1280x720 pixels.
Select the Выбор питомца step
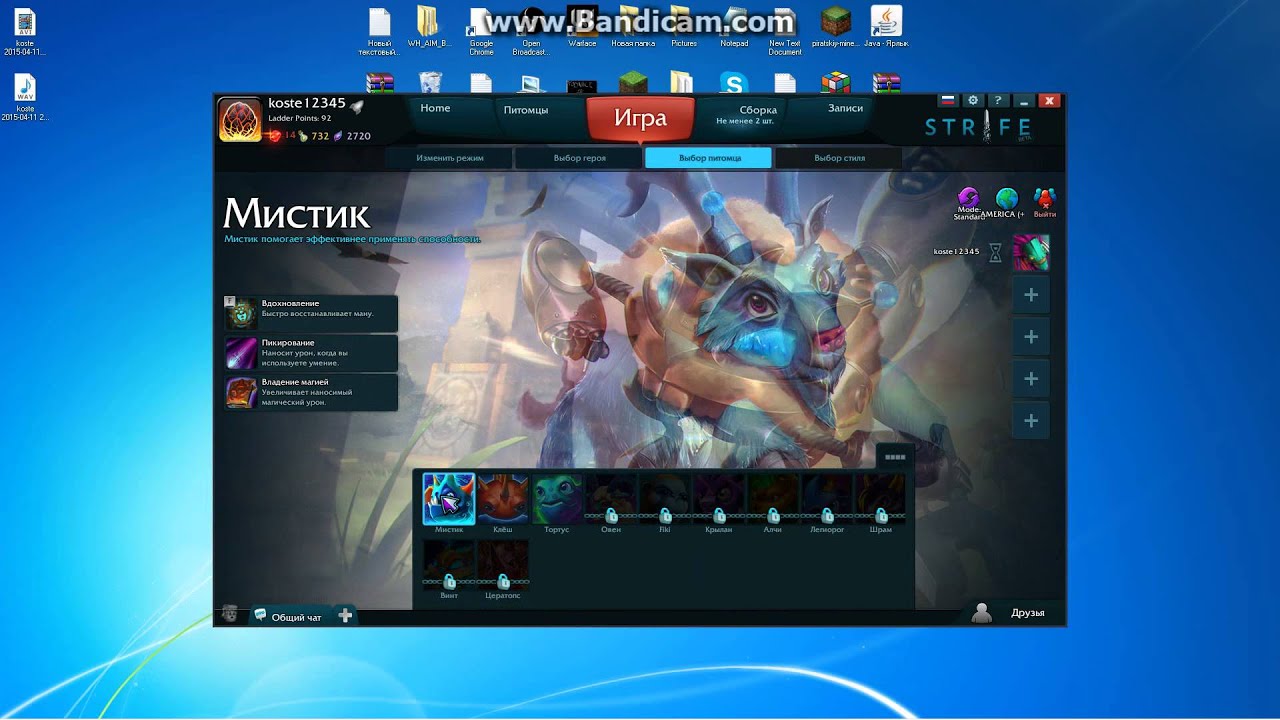(x=709, y=158)
